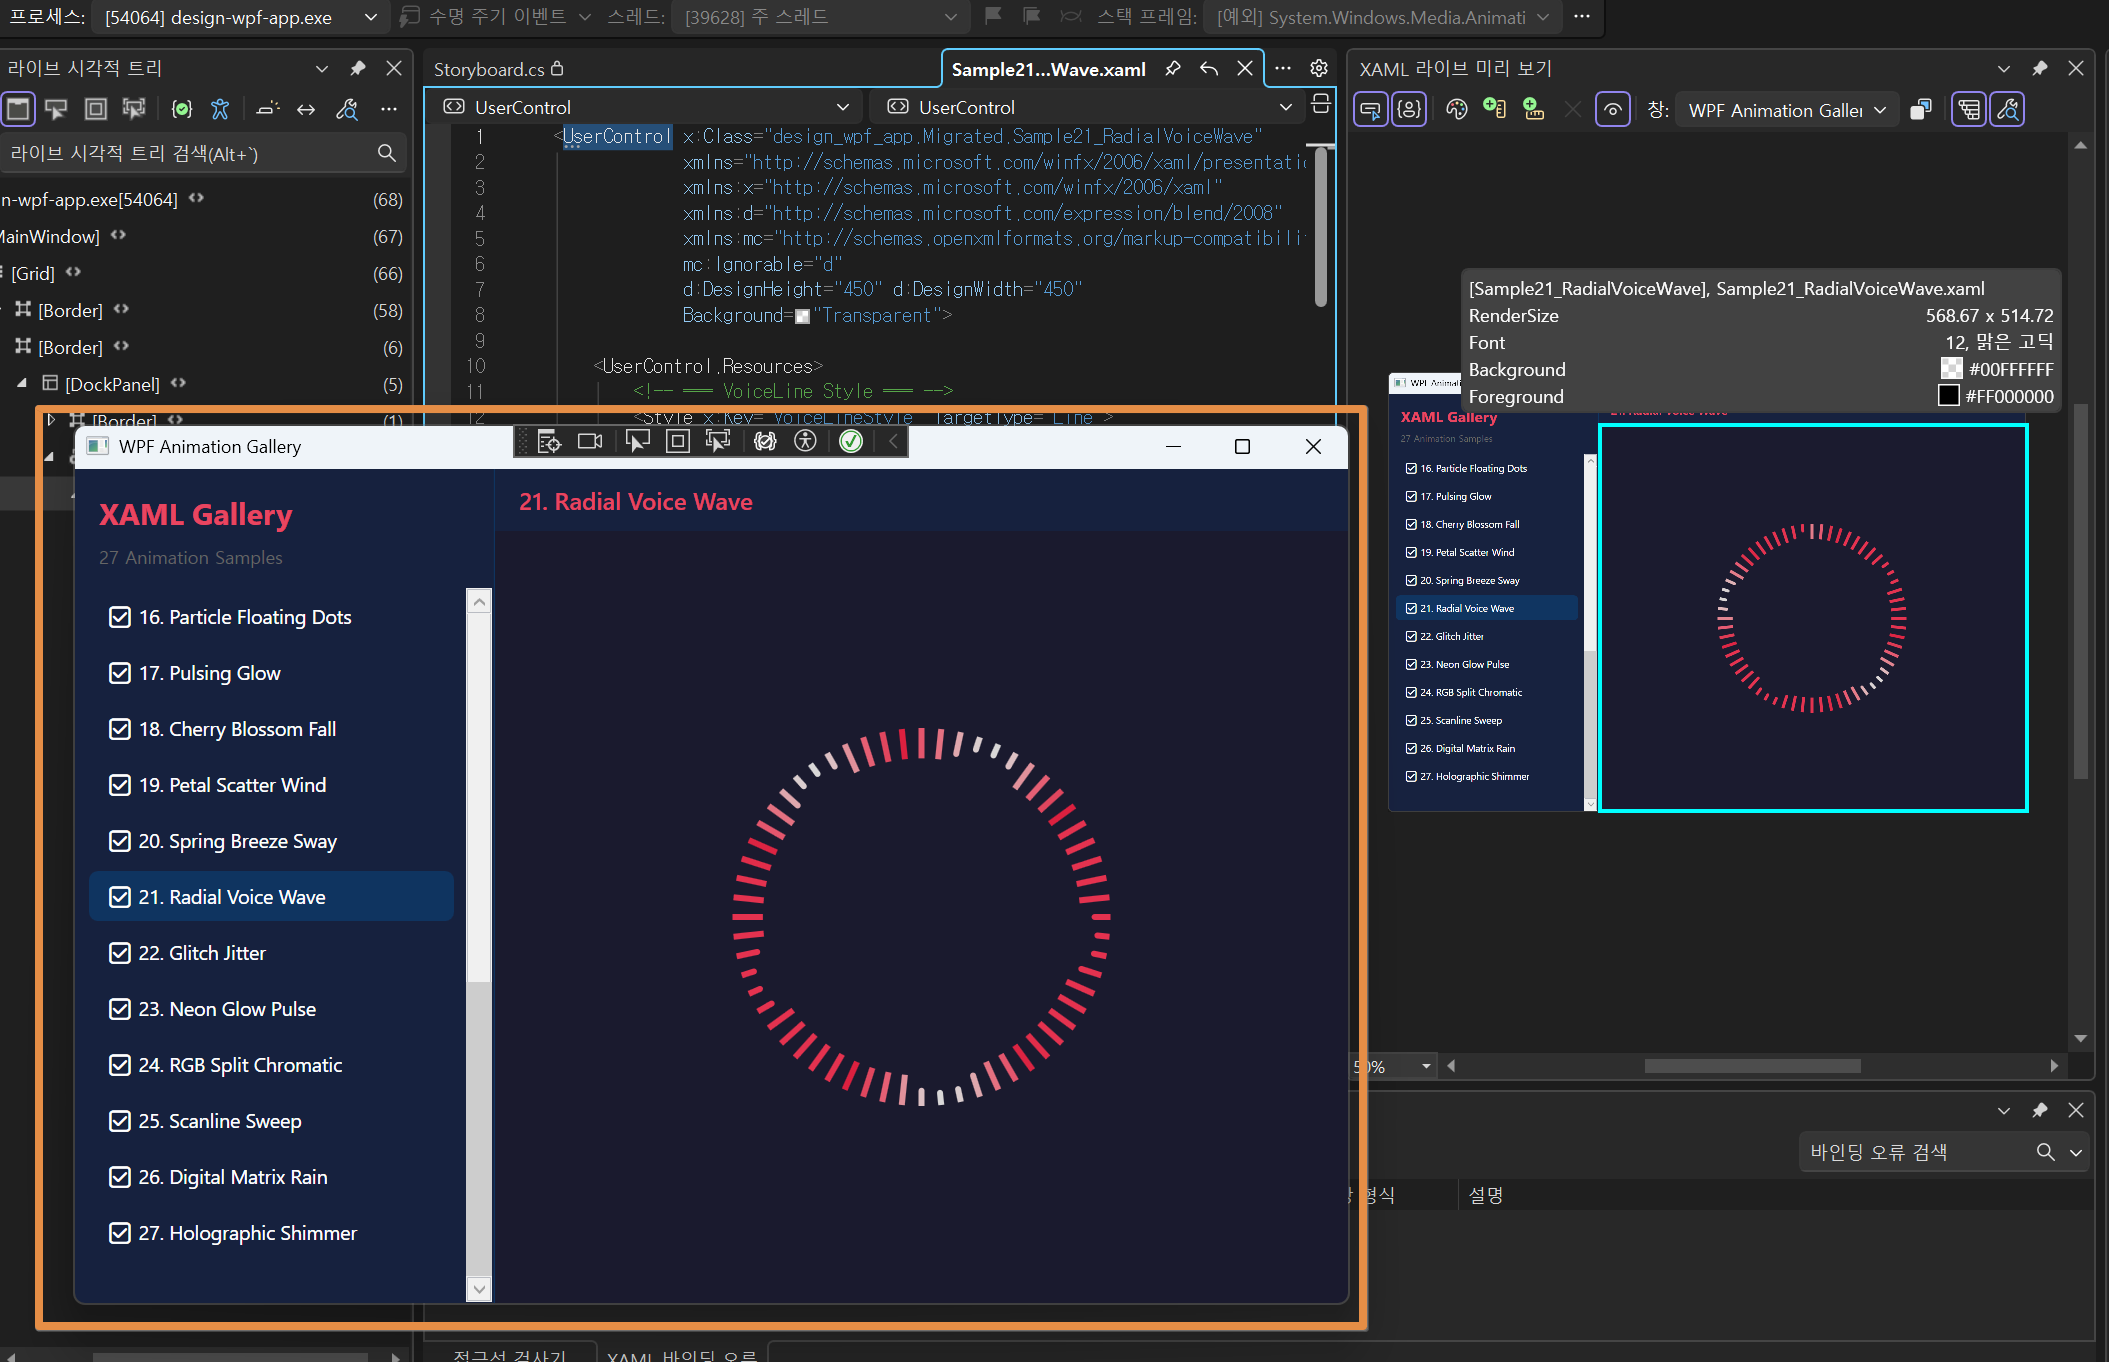Switch to the Sample21...Wave.xaml tab

coord(1047,69)
